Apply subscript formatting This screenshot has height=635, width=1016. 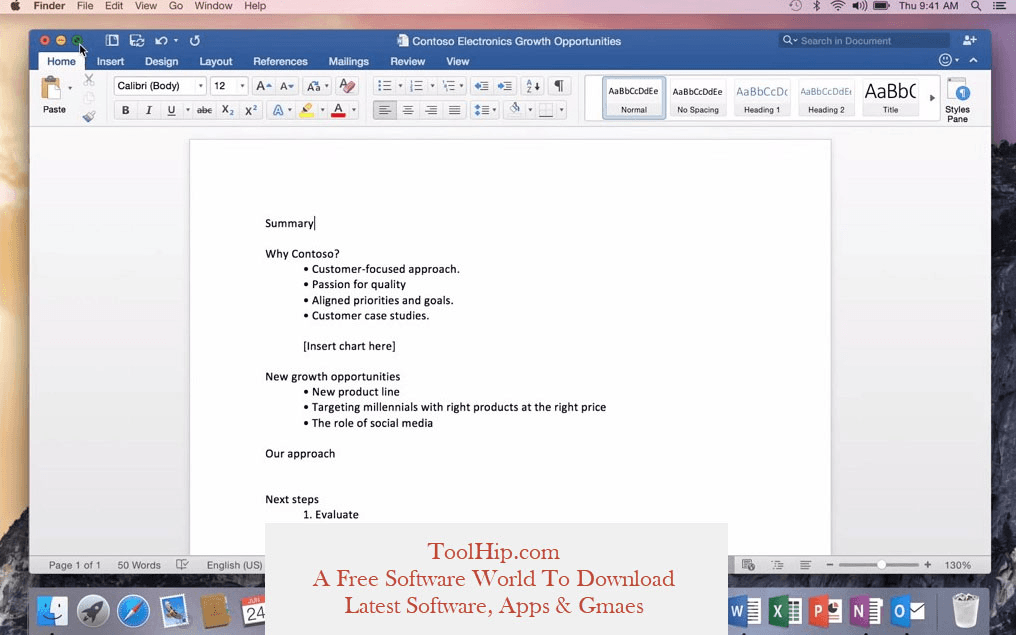coord(228,110)
